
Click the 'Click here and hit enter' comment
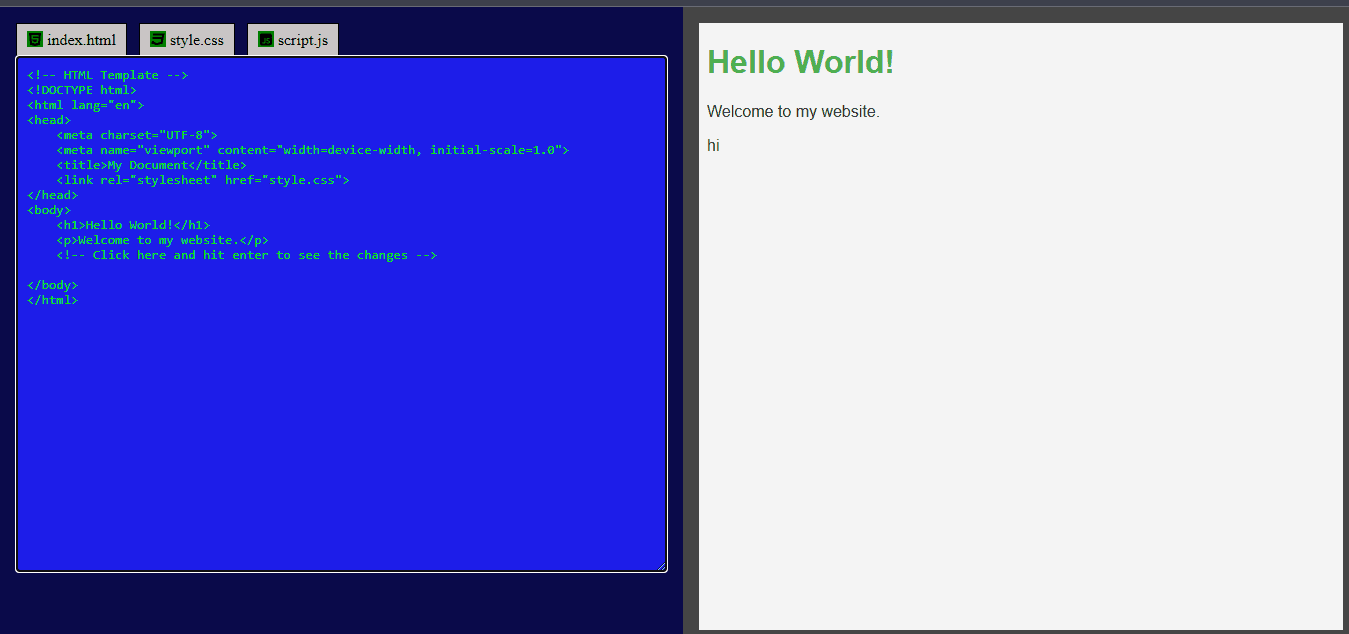click(x=247, y=255)
